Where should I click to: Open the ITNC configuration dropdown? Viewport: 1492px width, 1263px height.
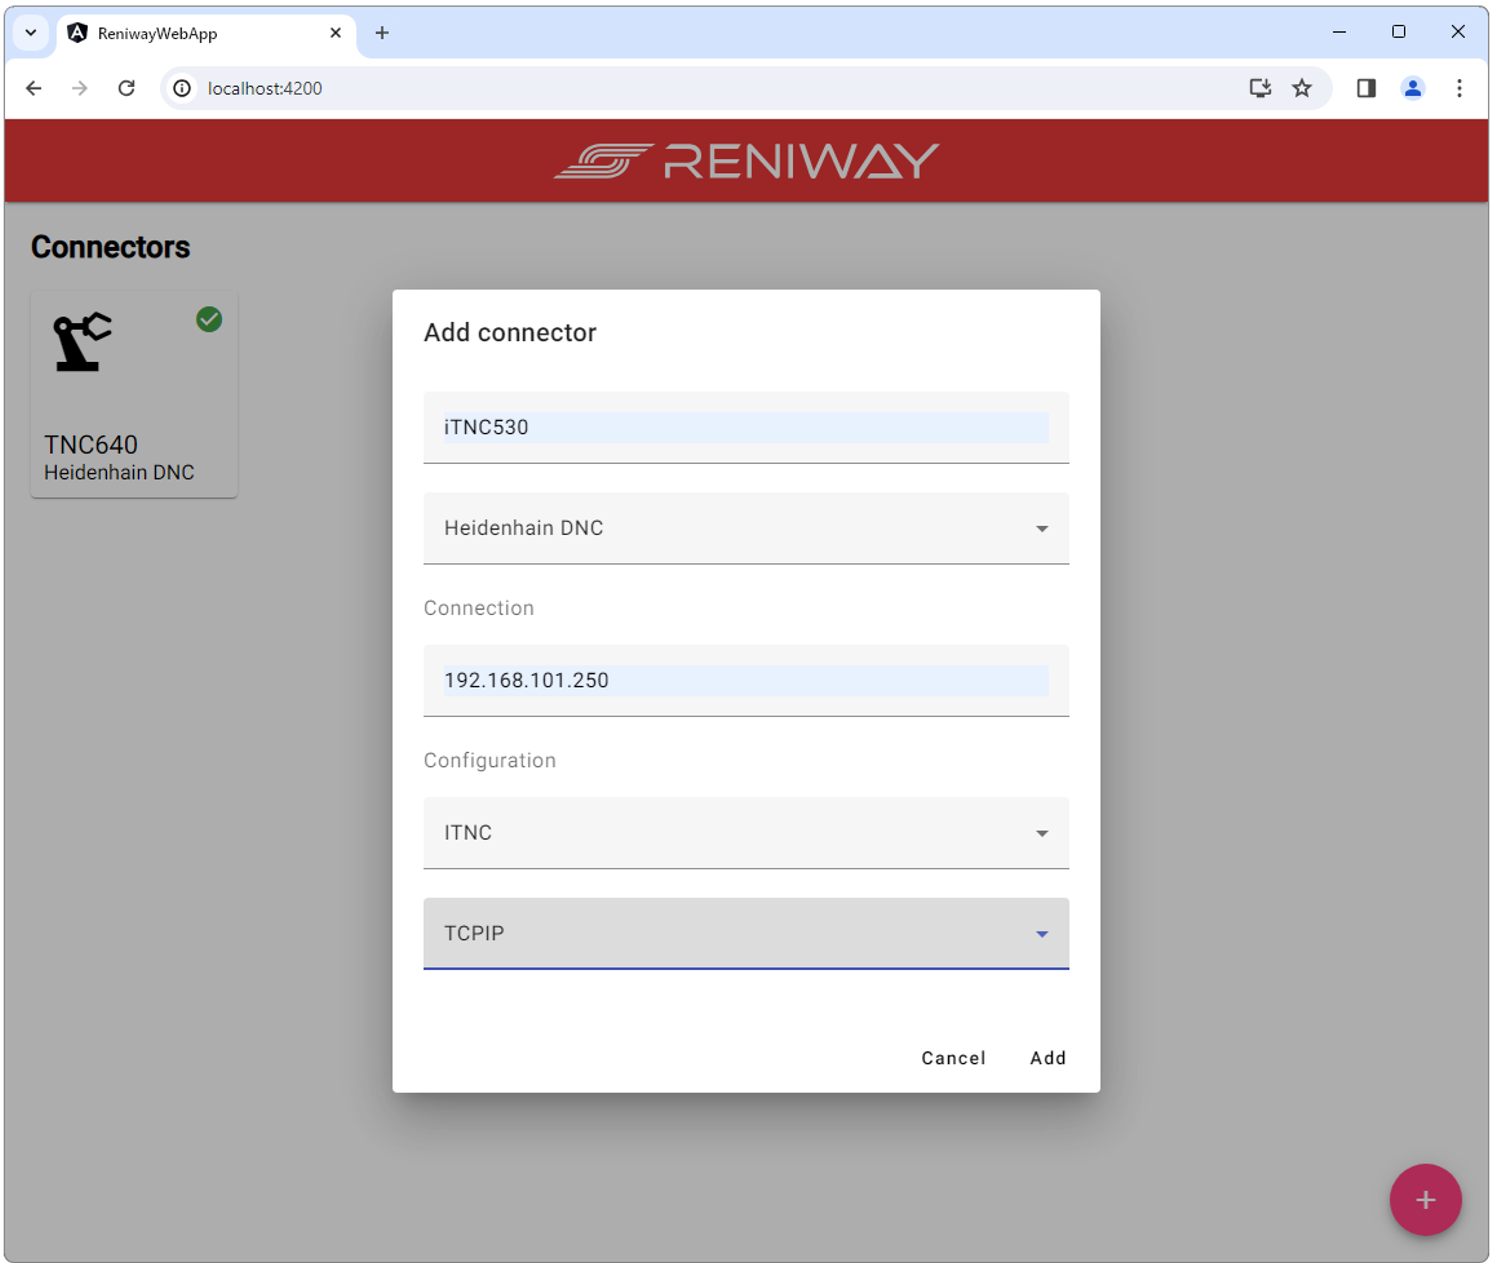pyautogui.click(x=746, y=833)
